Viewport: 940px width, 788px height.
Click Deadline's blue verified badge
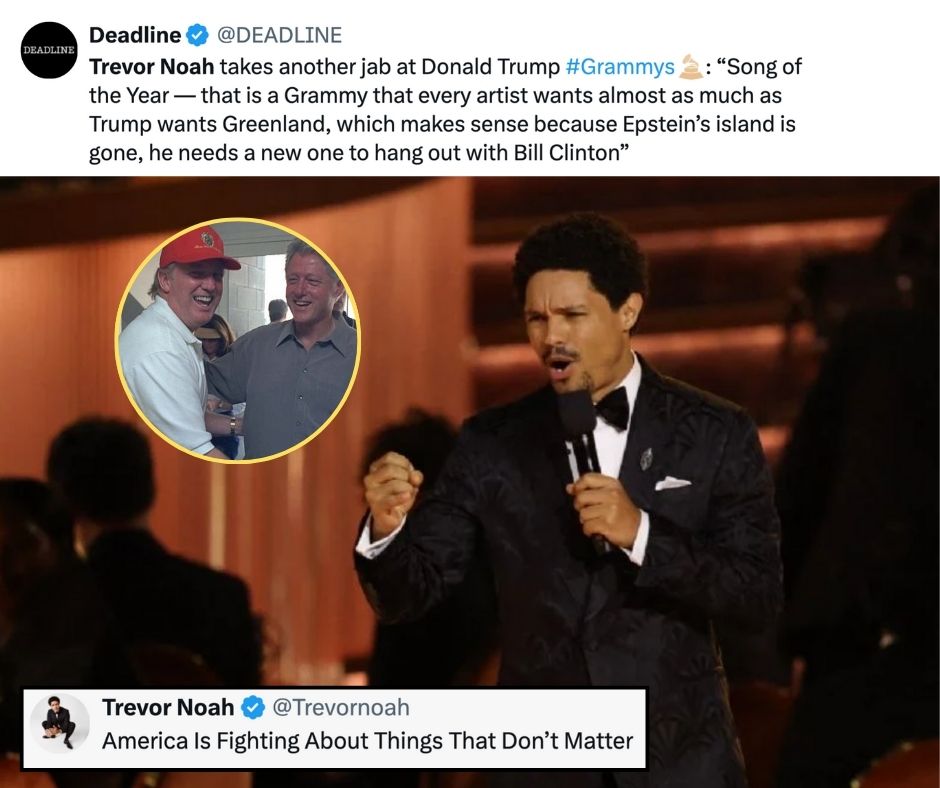click(197, 35)
